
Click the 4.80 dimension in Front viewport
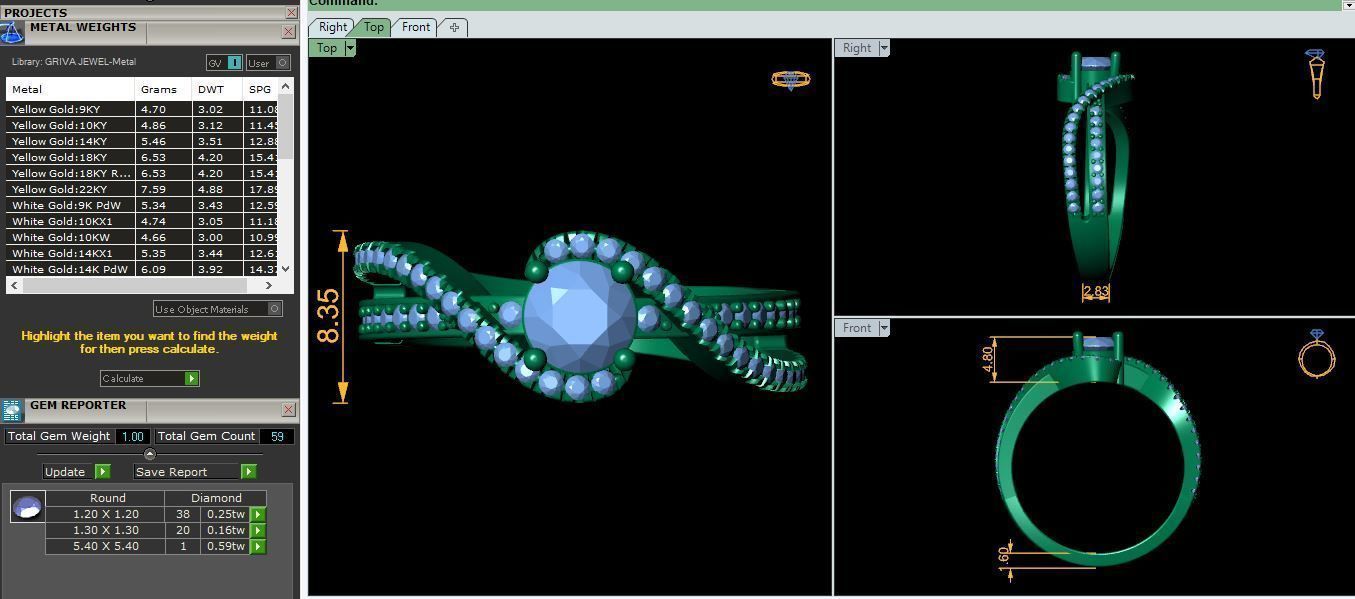[x=988, y=358]
